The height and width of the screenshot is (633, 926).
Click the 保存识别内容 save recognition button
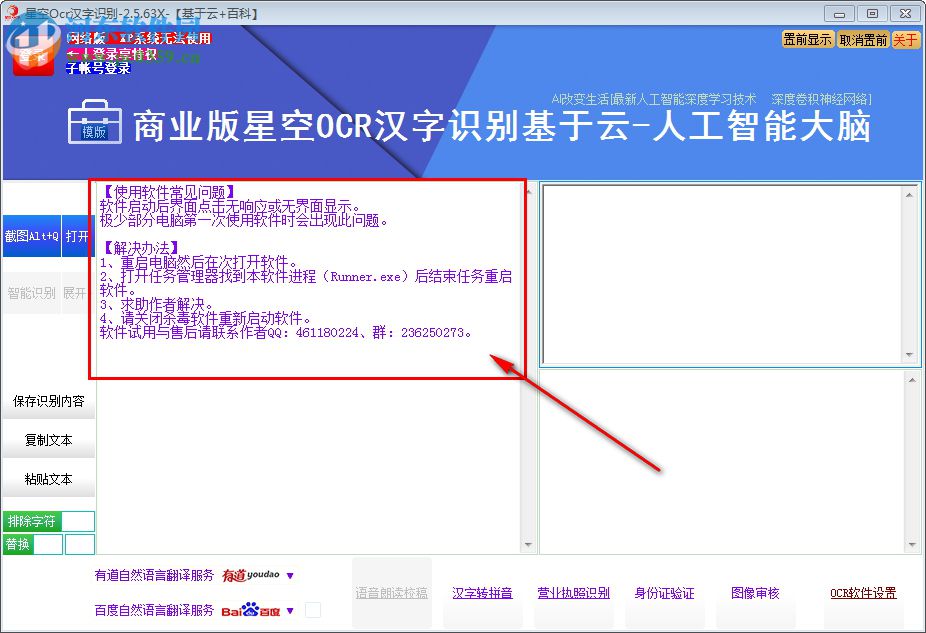[x=47, y=400]
